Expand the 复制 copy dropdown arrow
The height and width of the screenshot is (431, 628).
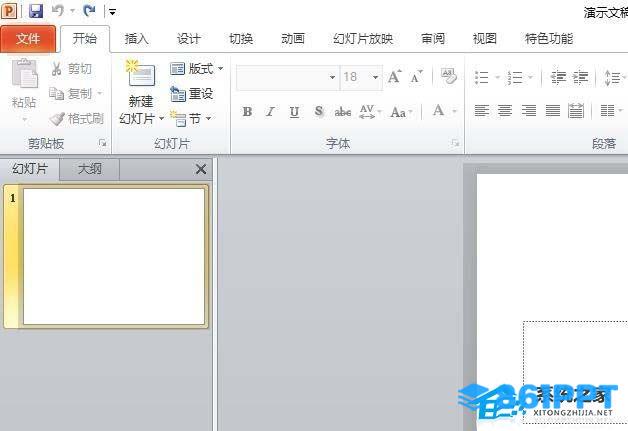[100, 93]
